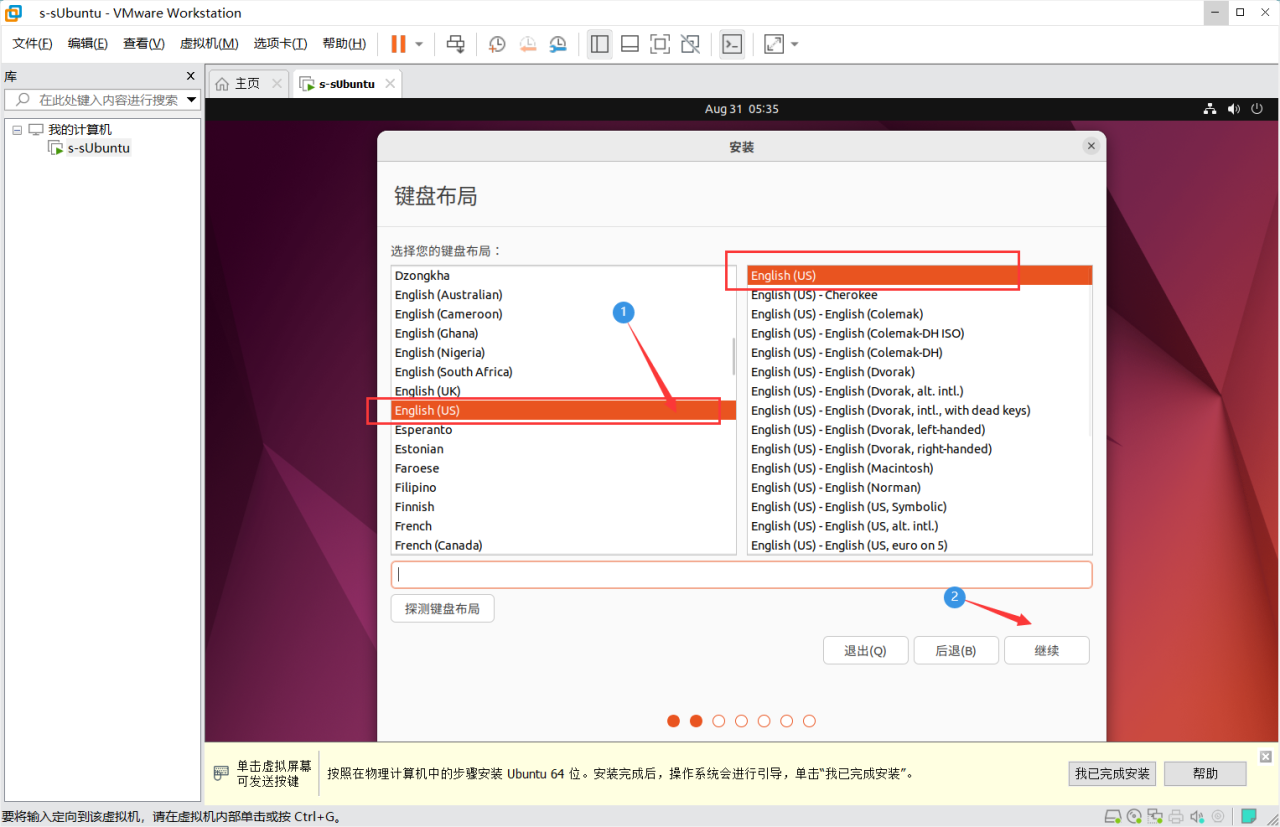Click the 我已完成安装 button
The width and height of the screenshot is (1280, 827).
(1112, 773)
